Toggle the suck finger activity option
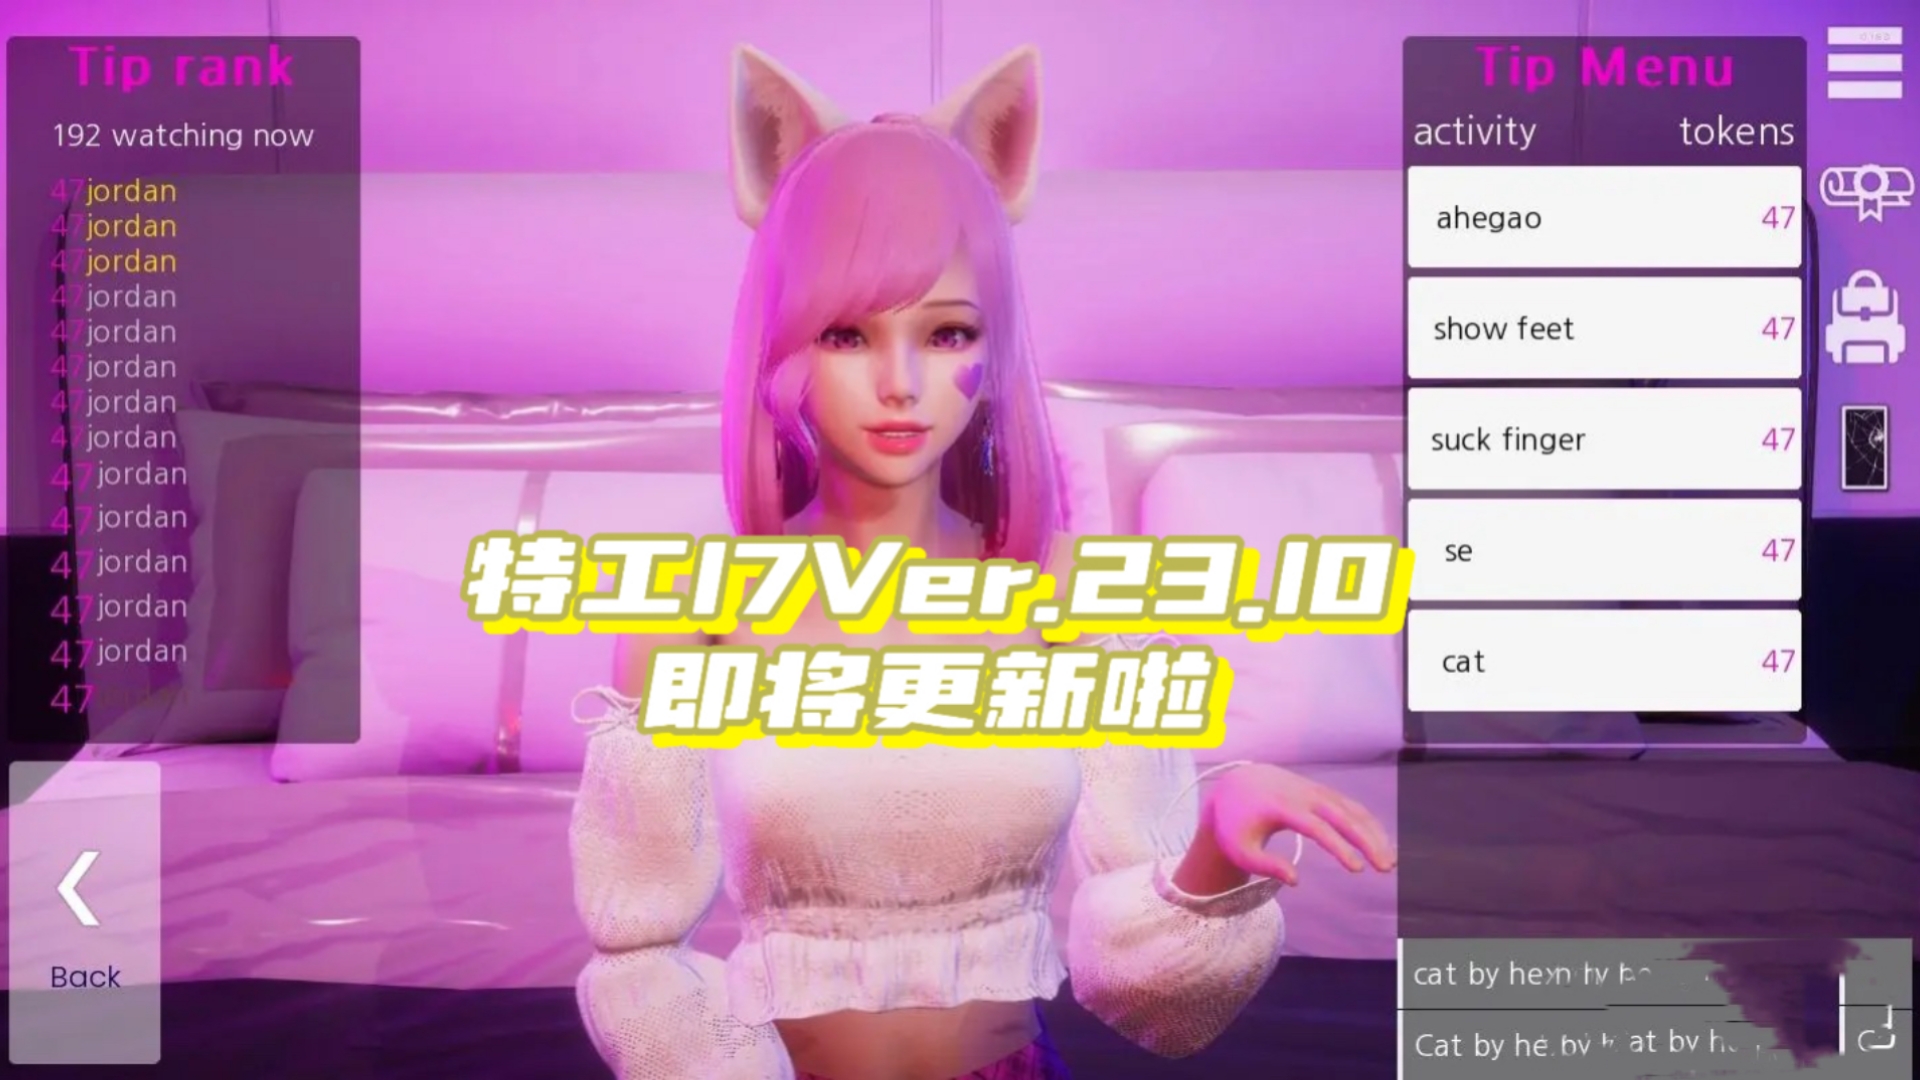The image size is (1920, 1080). click(1602, 439)
